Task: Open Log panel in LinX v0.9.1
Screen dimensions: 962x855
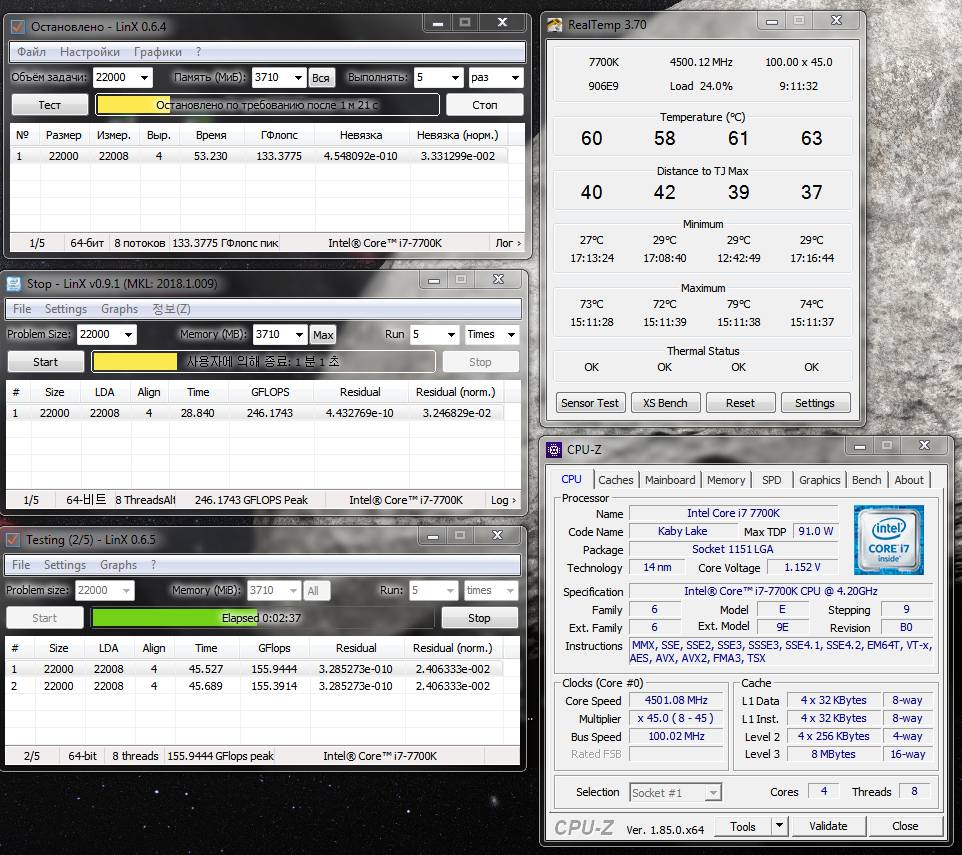Action: [503, 500]
